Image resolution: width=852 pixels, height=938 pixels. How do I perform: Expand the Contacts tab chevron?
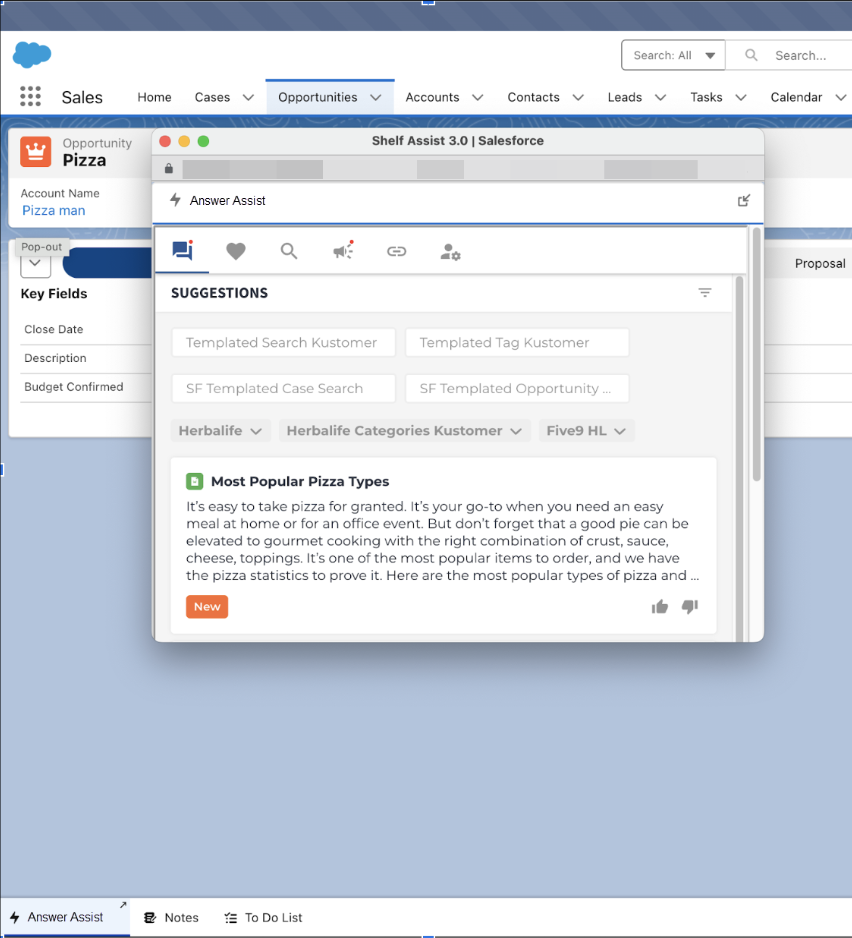(578, 97)
